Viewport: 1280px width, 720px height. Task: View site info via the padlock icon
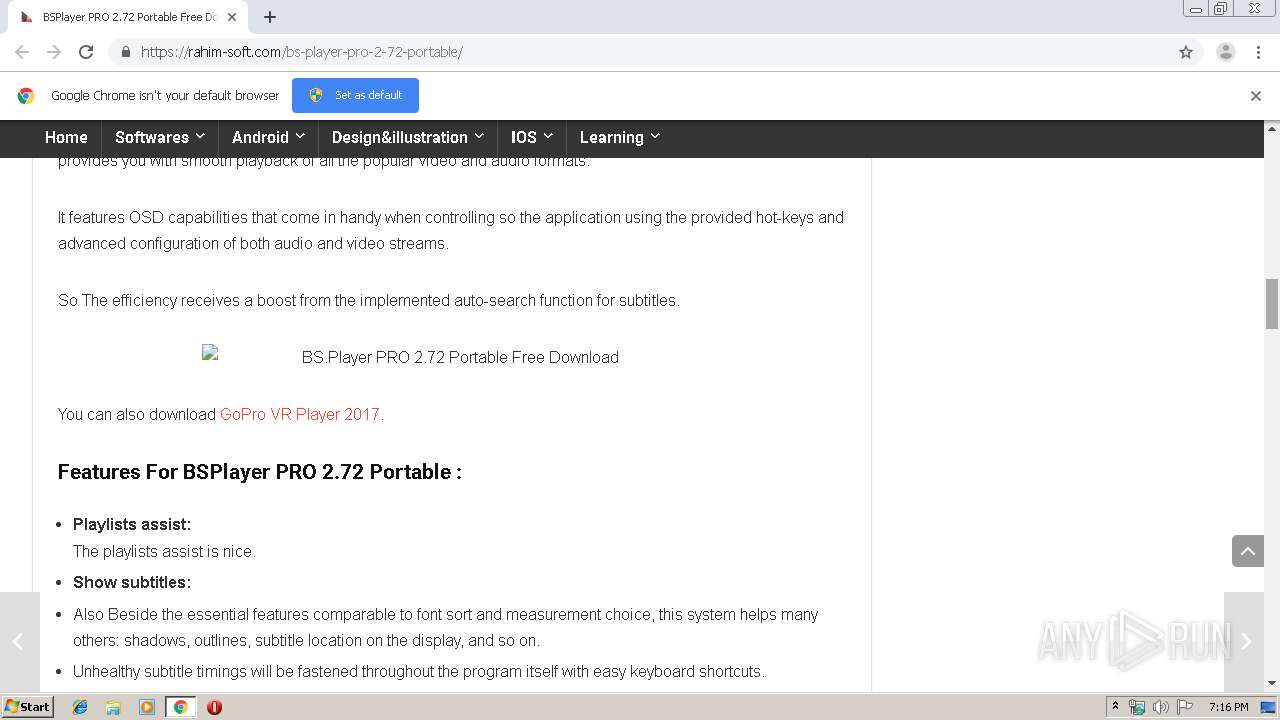(x=125, y=52)
